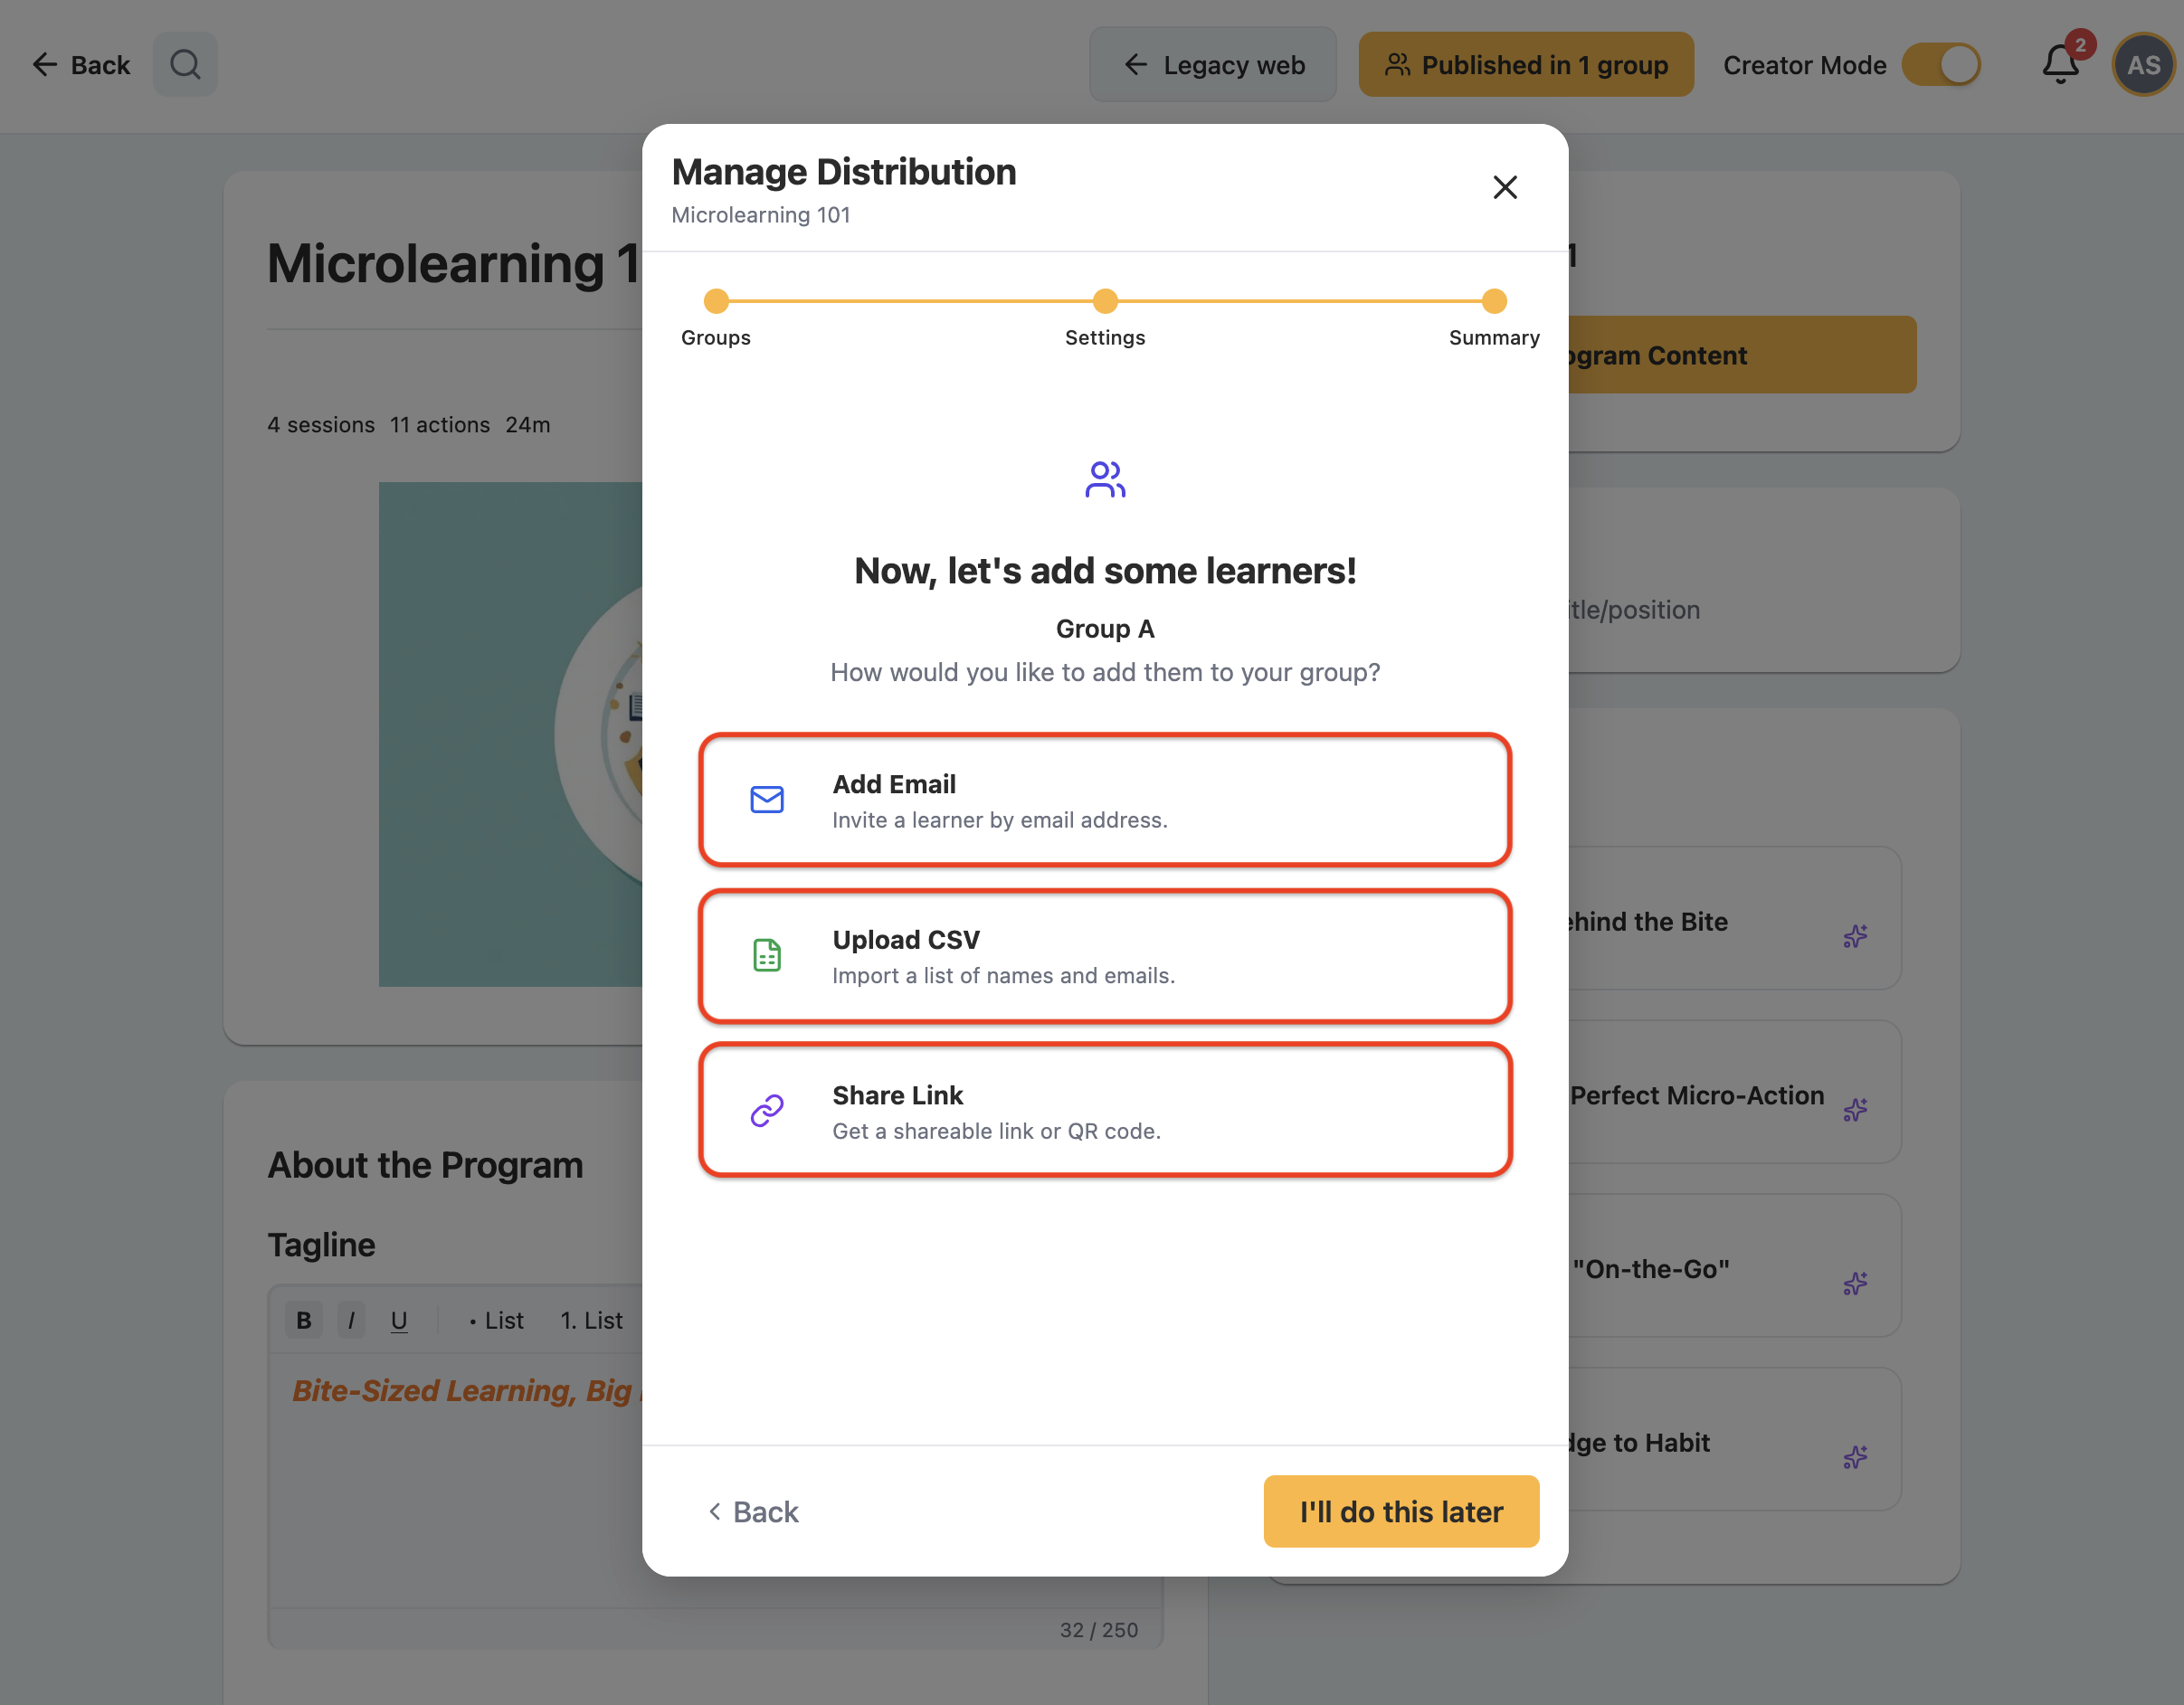Image resolution: width=2184 pixels, height=1705 pixels.
Task: Toggle Creator Mode switch off
Action: (1941, 65)
